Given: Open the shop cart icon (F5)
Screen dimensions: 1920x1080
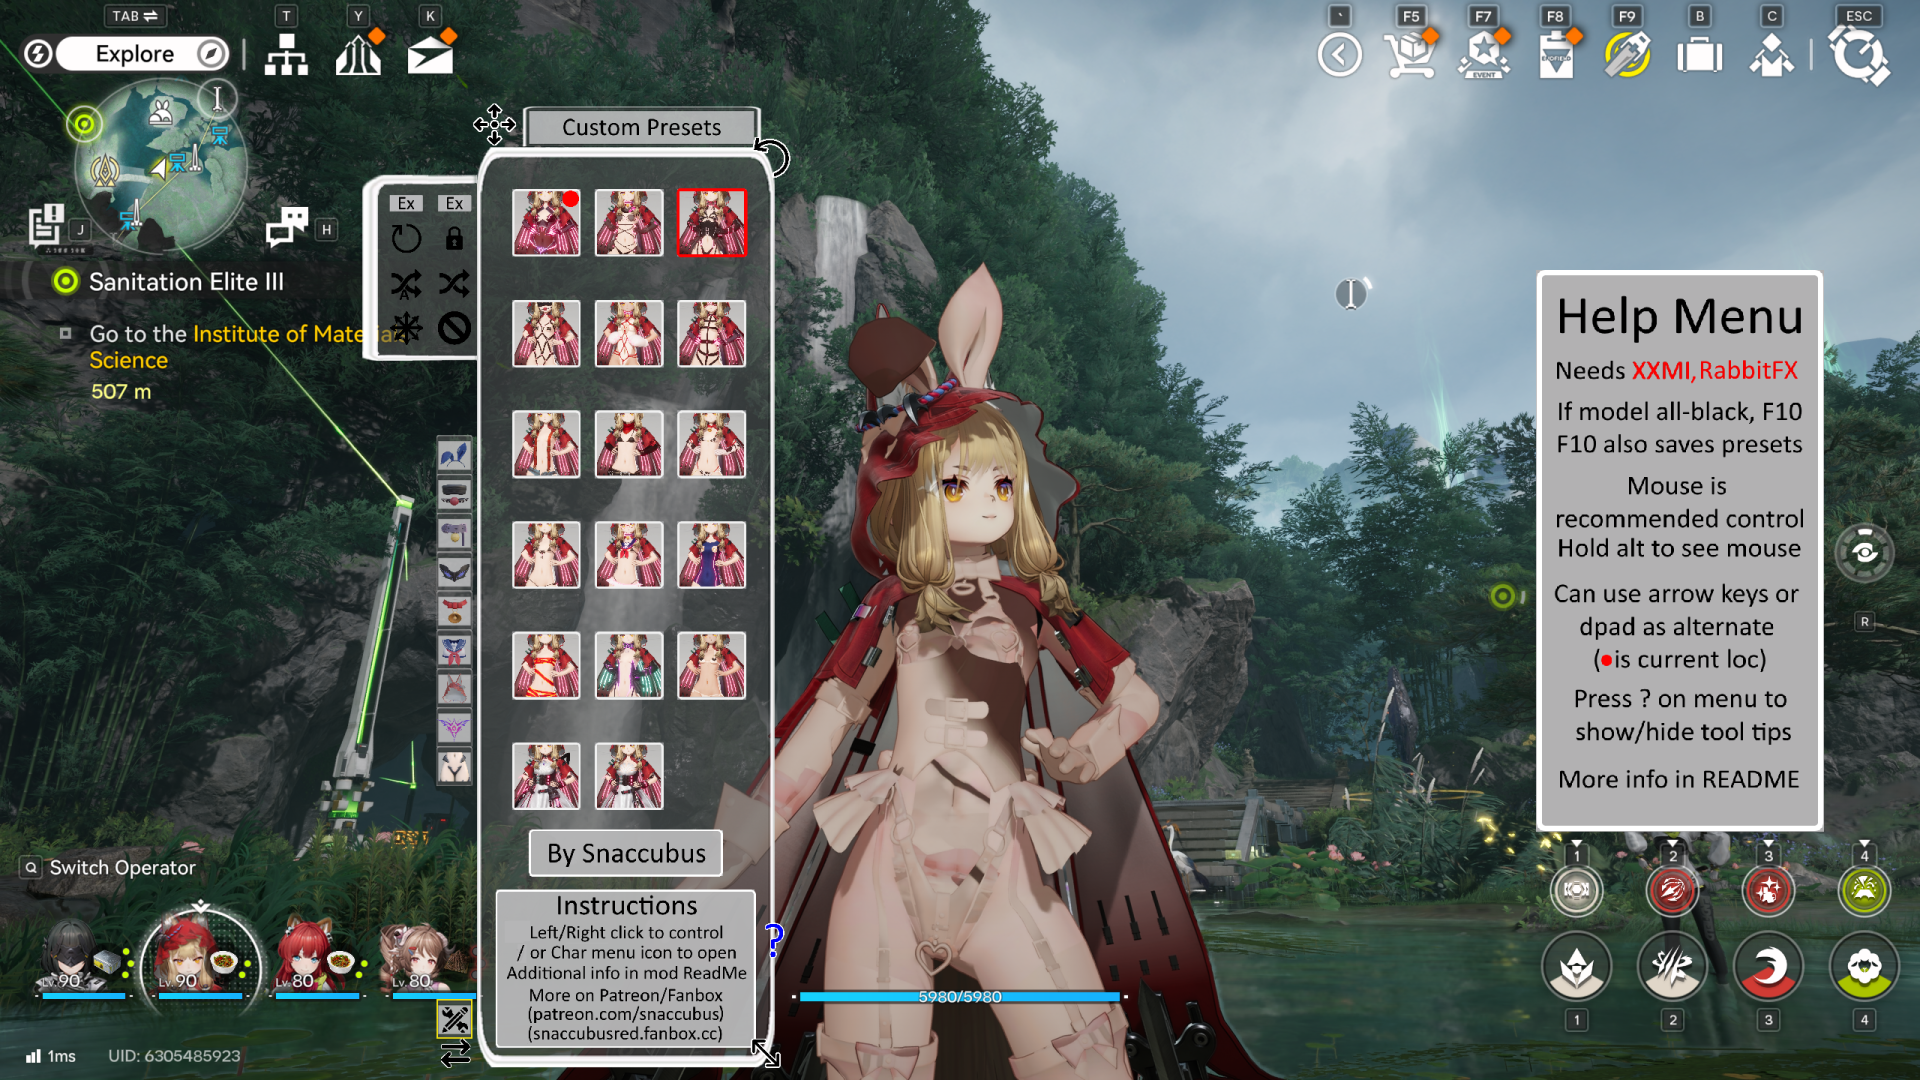Looking at the screenshot, I should [1410, 54].
